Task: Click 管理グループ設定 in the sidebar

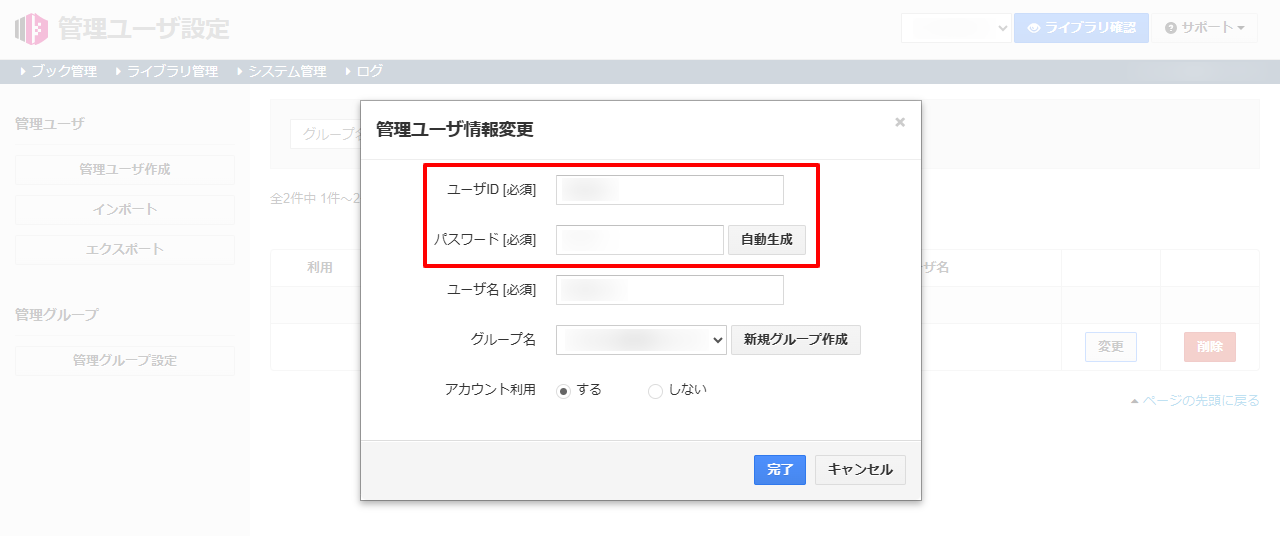Action: pos(125,361)
